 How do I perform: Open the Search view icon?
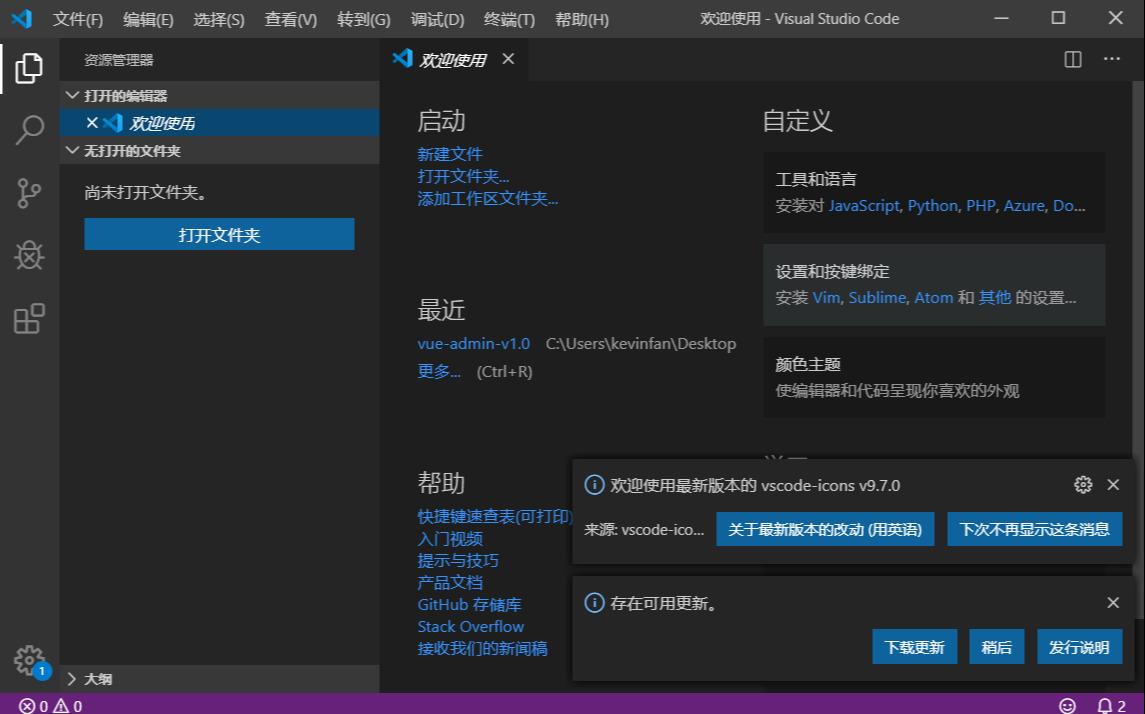click(29, 130)
